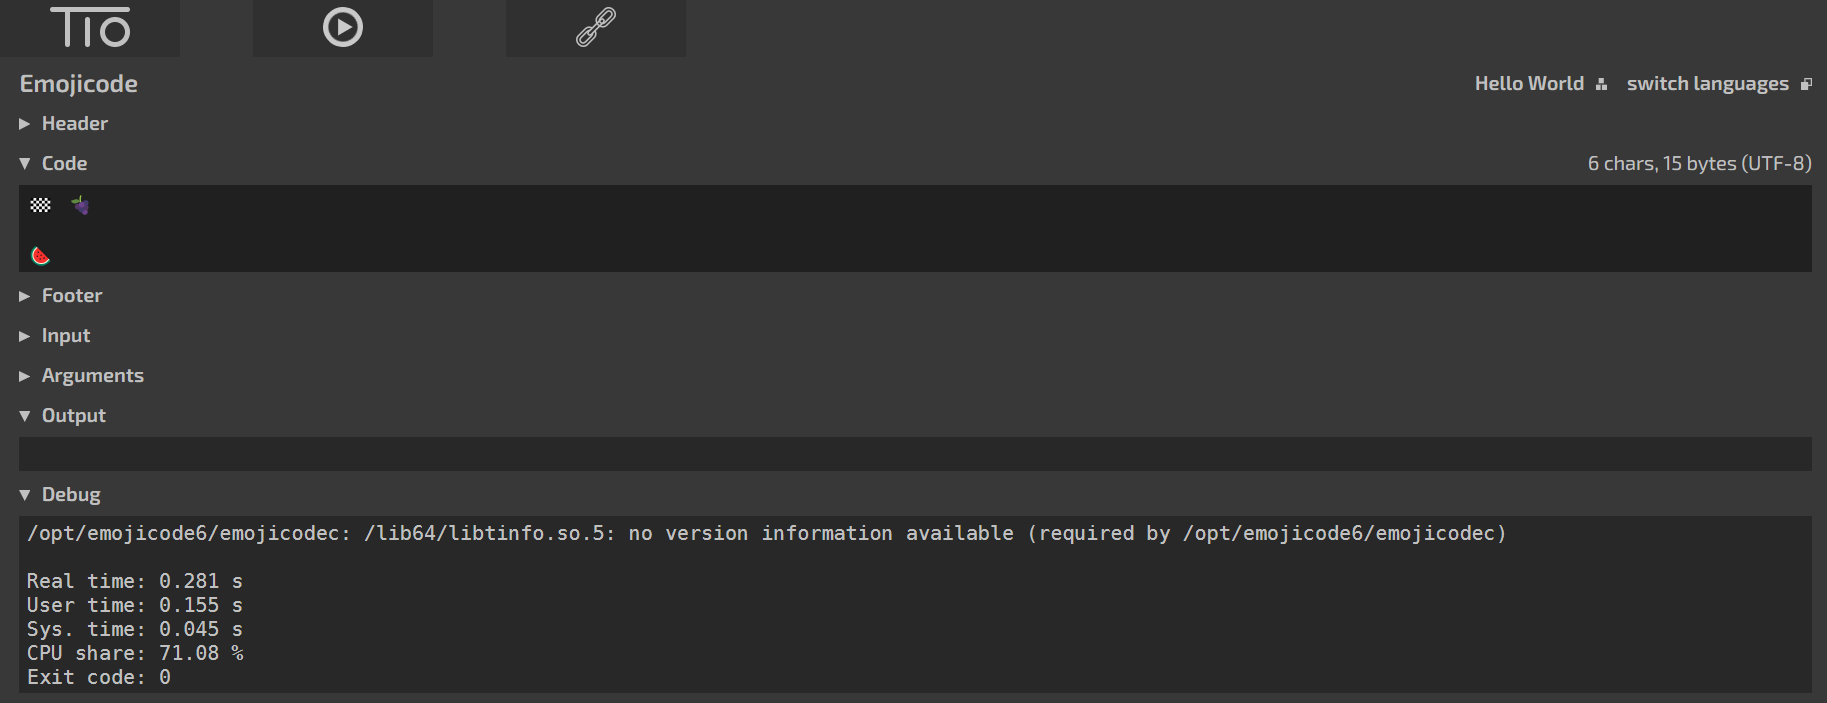Collapse the Code section
Screen dimensions: 1827x703
tap(53, 164)
